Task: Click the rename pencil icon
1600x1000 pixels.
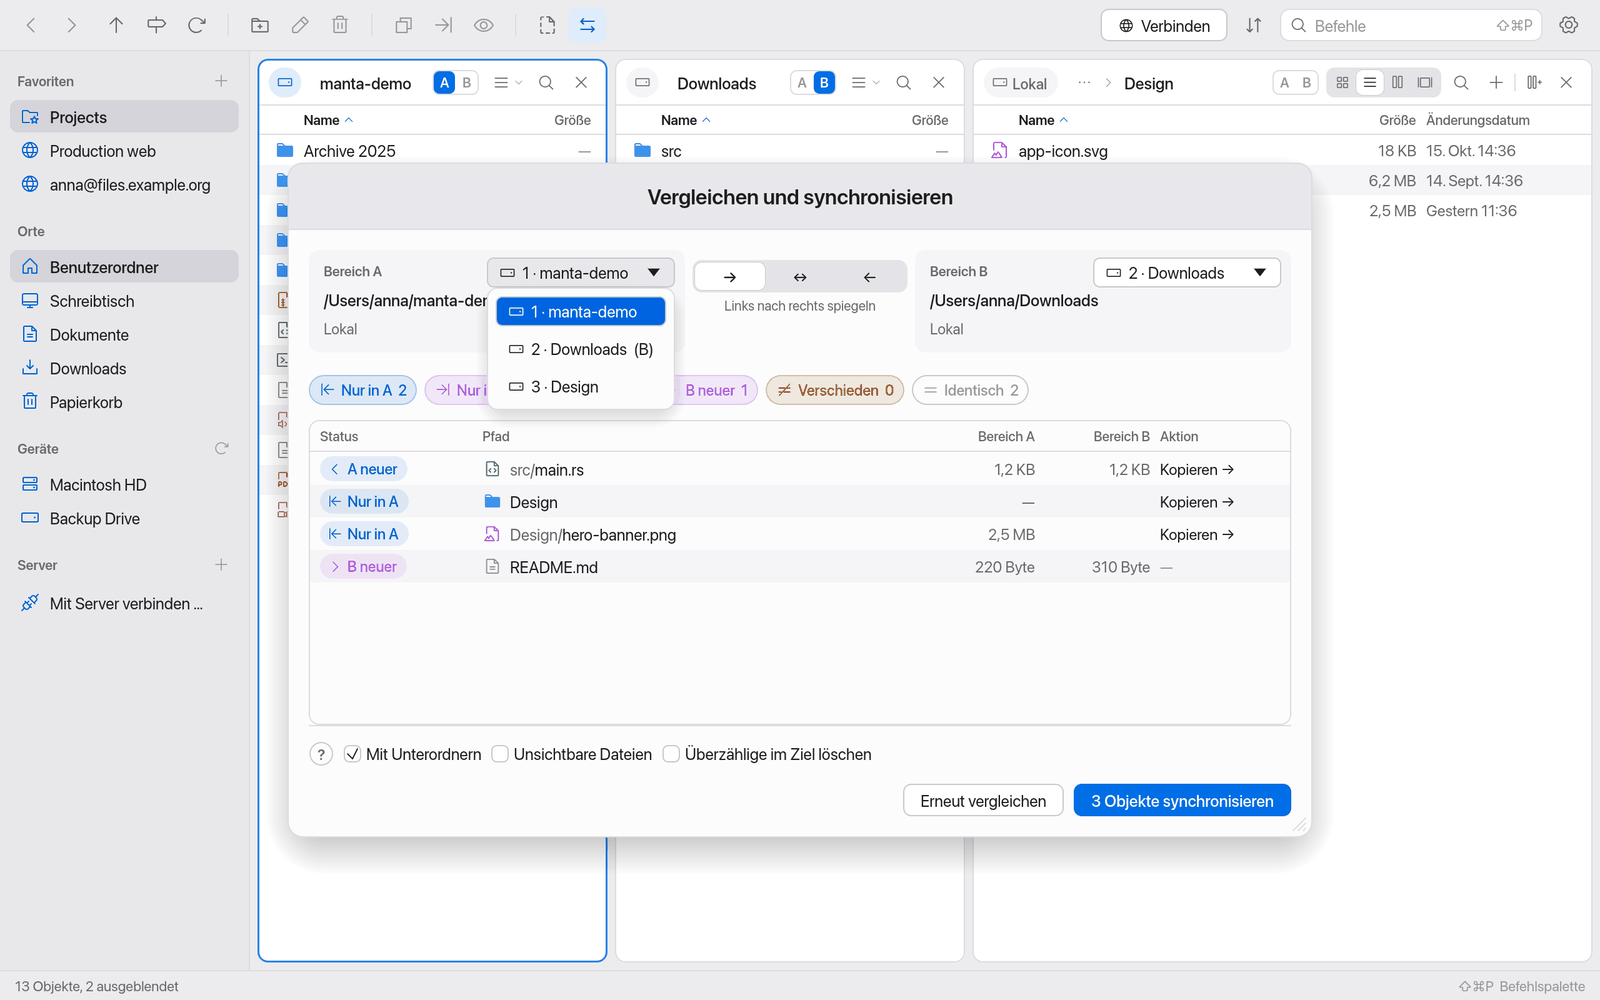Action: (x=300, y=25)
